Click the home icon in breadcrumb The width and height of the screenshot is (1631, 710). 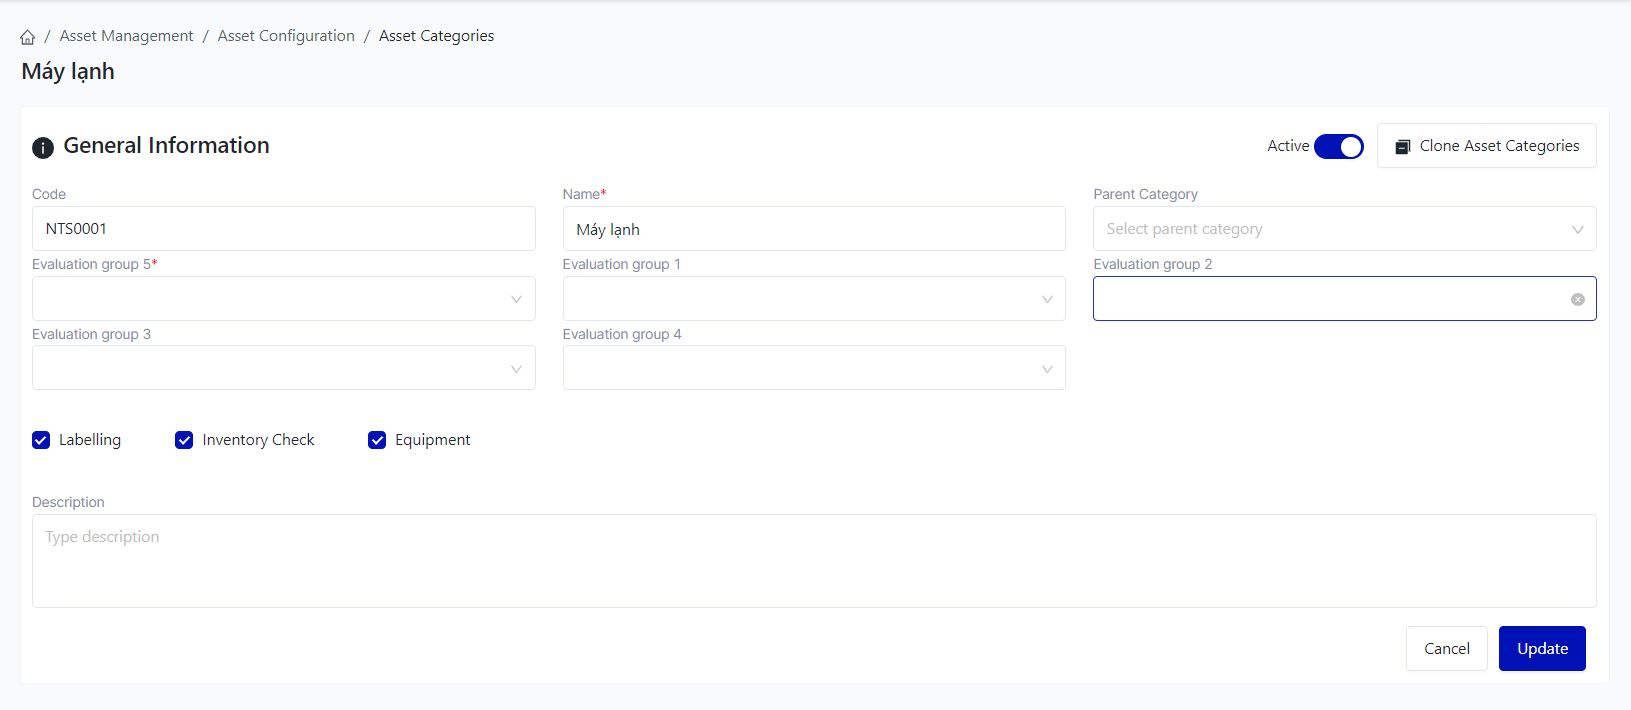28,37
